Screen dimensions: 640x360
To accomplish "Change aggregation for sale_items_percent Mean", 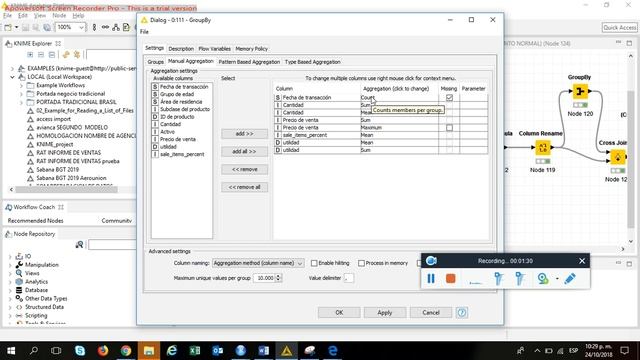I will pyautogui.click(x=399, y=135).
